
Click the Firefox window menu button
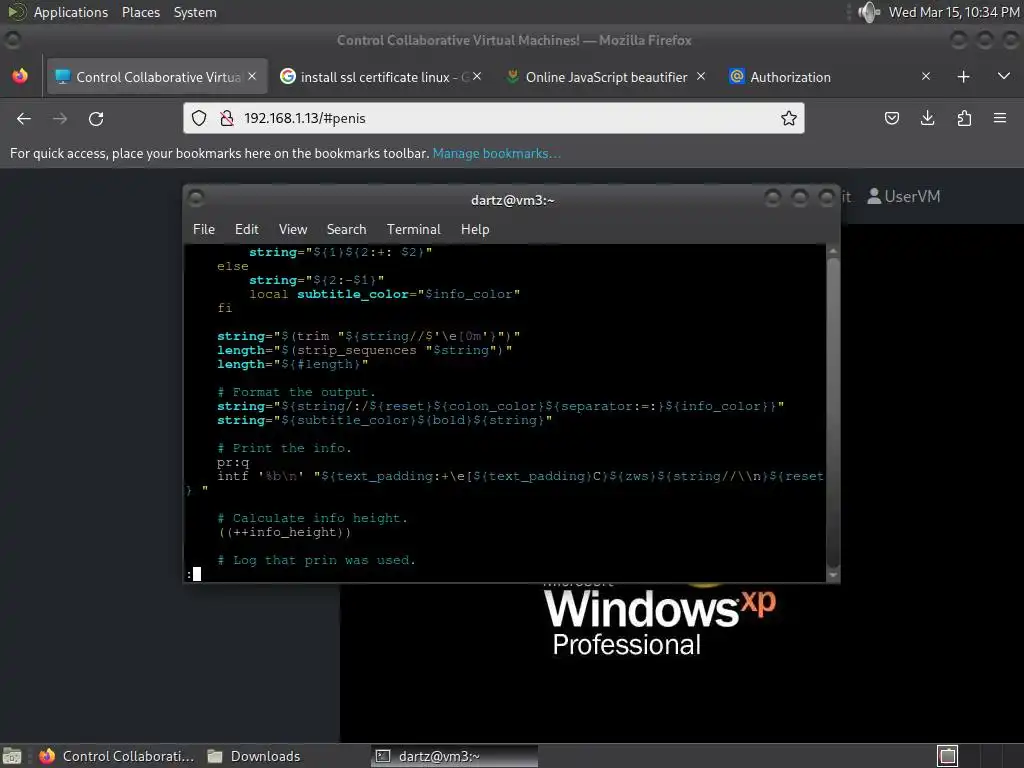(x=12, y=40)
